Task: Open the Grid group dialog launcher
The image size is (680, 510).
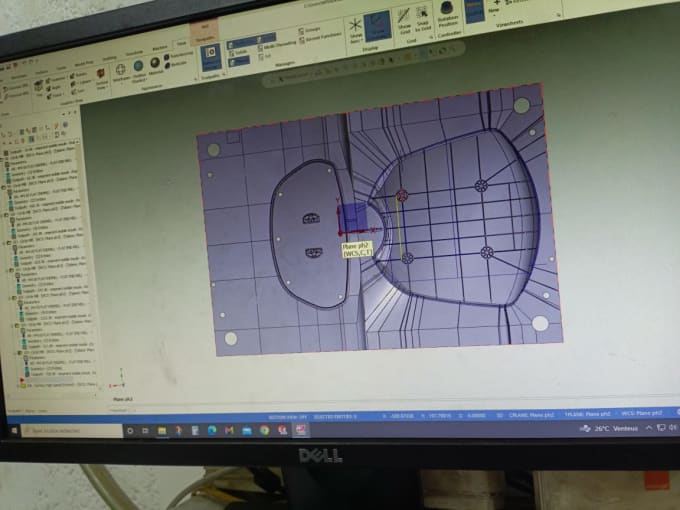Action: 432,38
